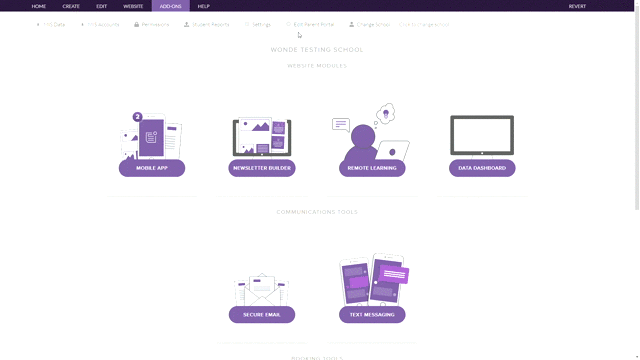The image size is (640, 360).
Task: Click the Remote Learning person illustration
Action: 371,132
